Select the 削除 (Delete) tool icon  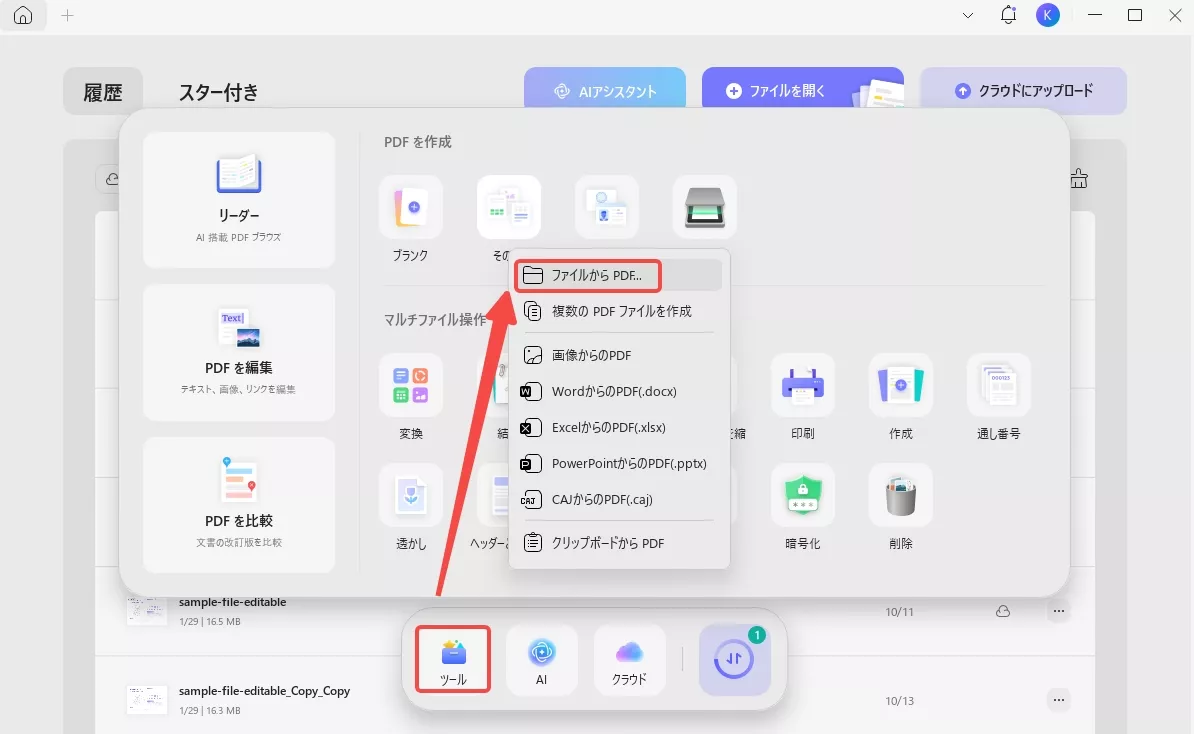[x=900, y=496]
